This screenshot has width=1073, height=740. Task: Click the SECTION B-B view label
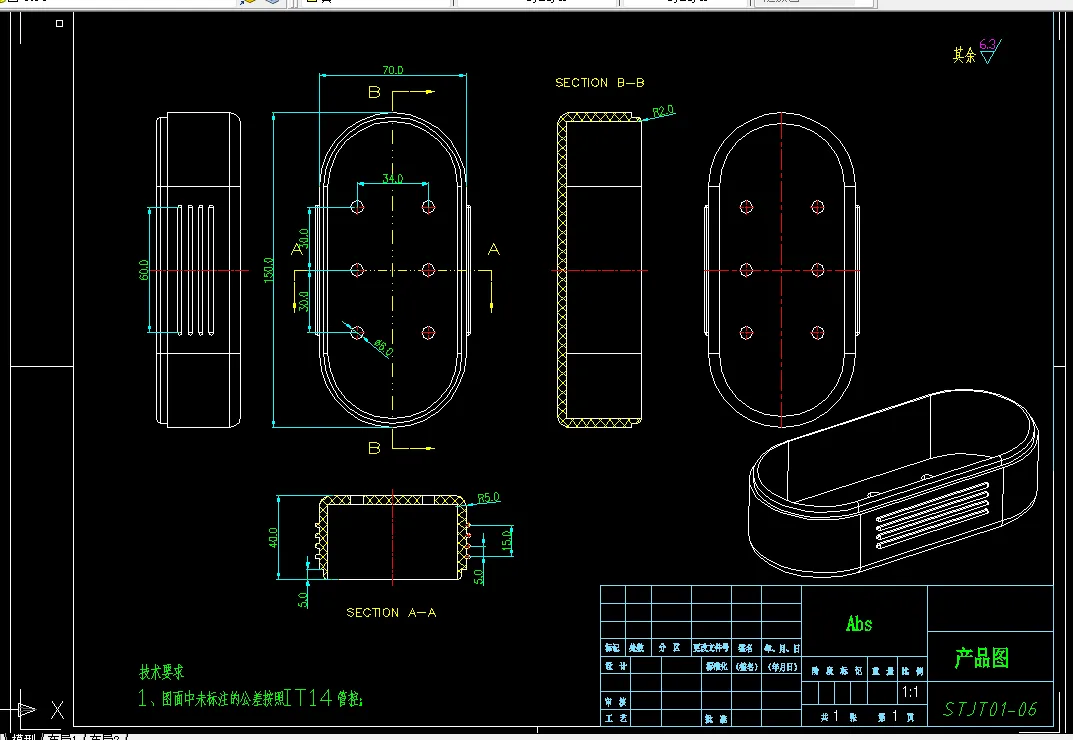tap(599, 83)
